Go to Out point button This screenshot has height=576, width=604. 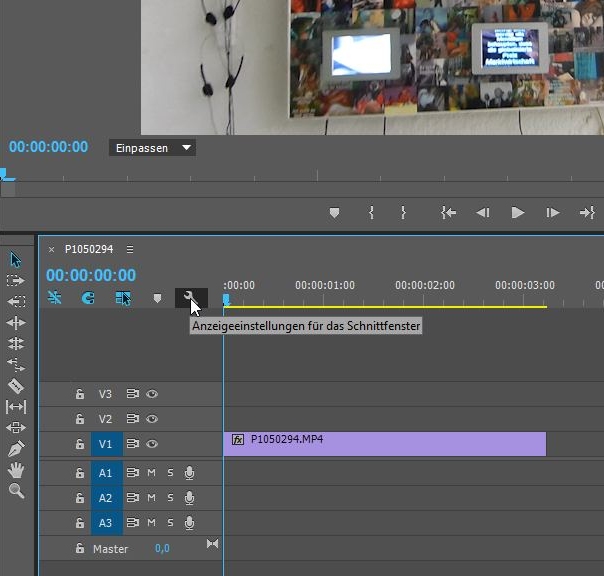(587, 213)
